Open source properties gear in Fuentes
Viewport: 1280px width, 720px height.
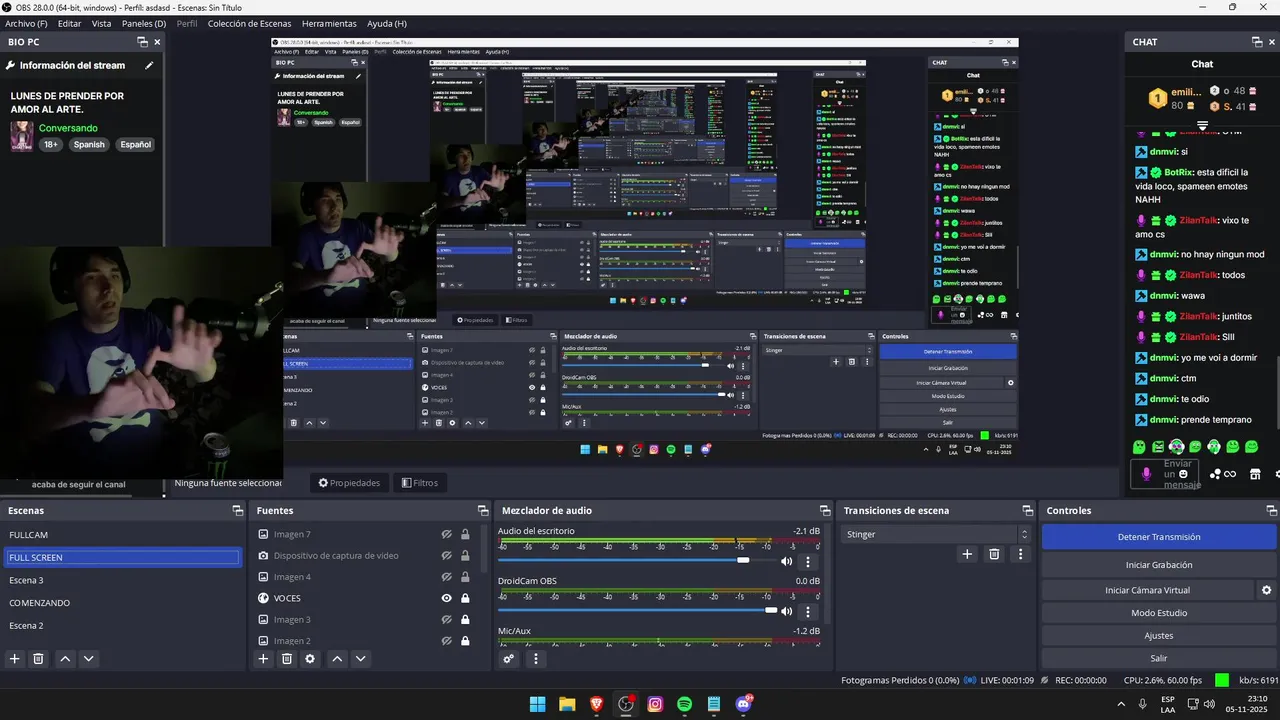(x=310, y=659)
